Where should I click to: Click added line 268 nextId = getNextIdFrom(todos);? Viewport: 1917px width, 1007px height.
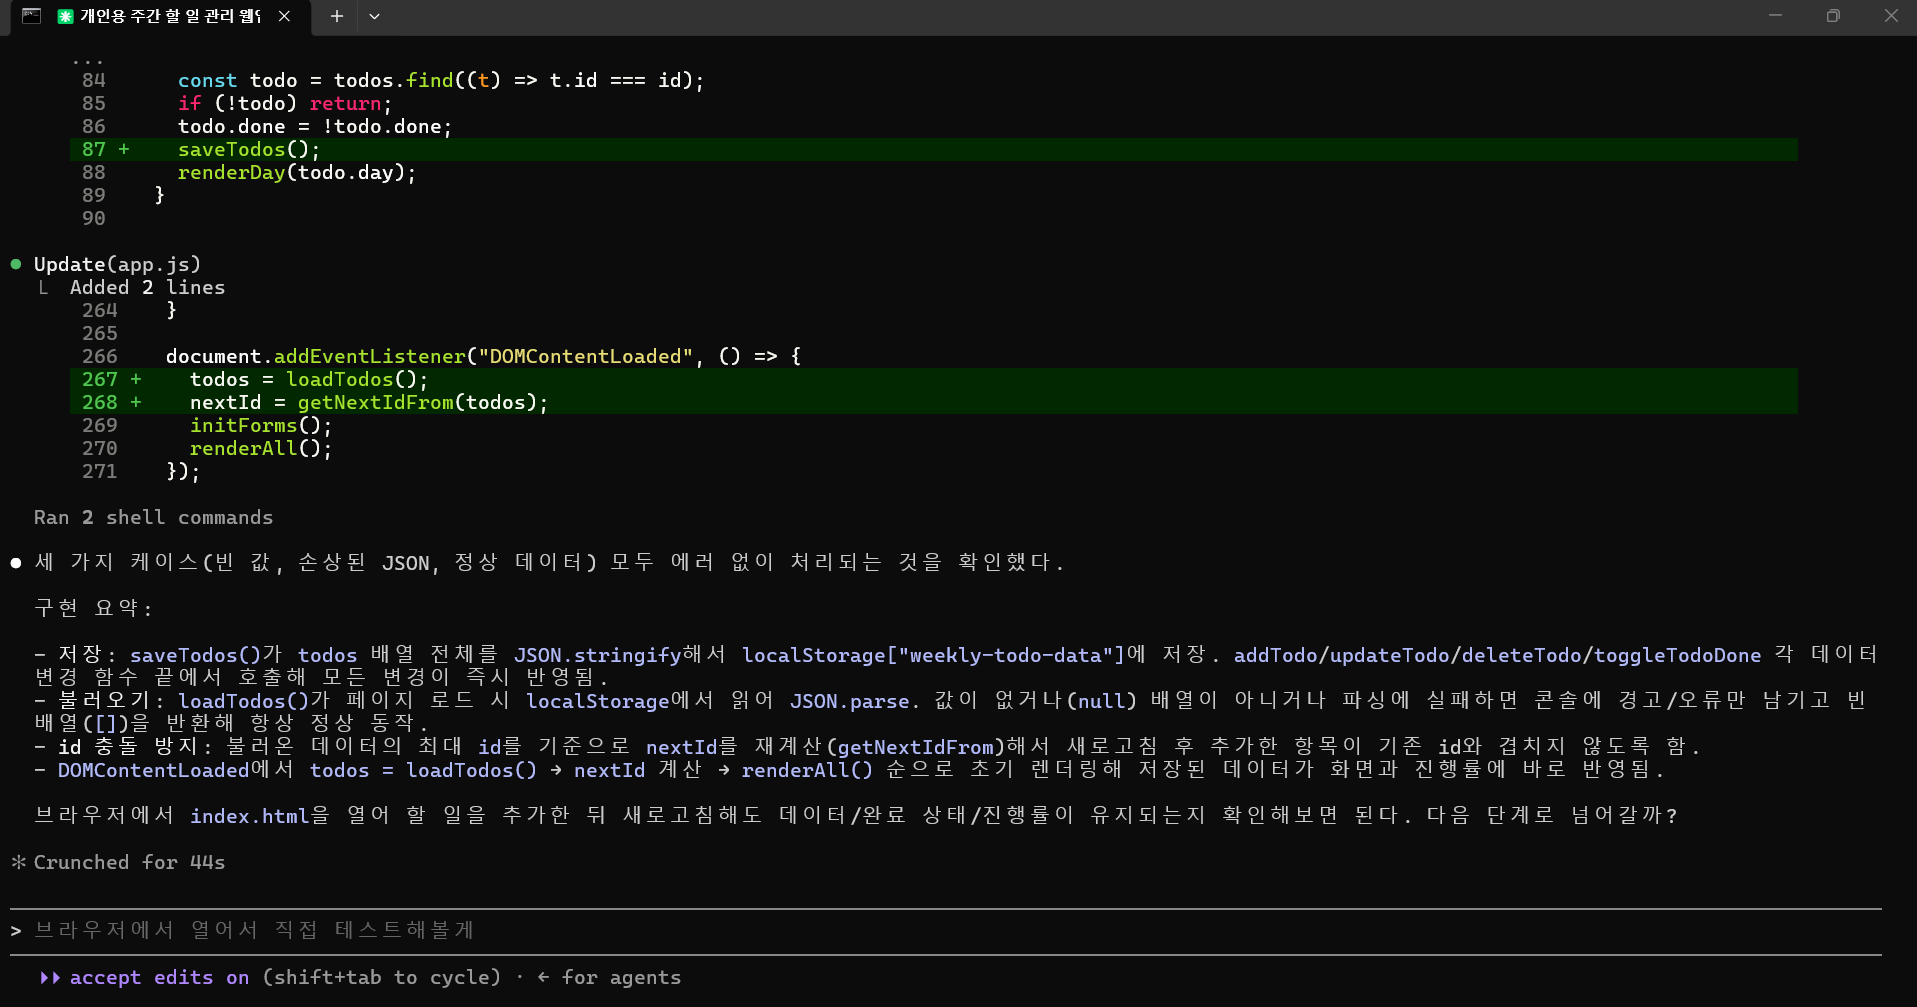pyautogui.click(x=933, y=402)
